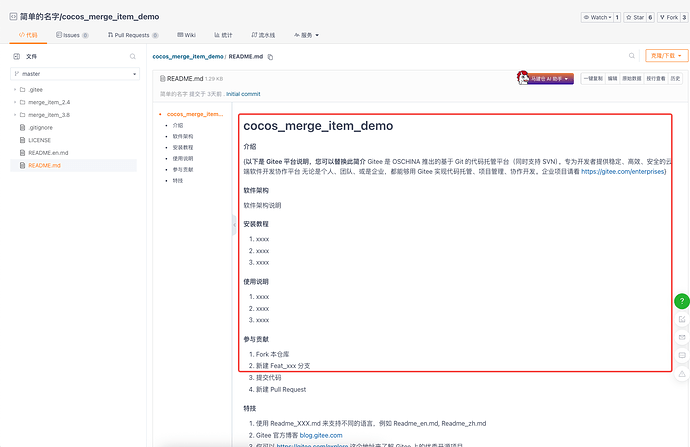Click the 一键复制 copy button

(x=593, y=79)
